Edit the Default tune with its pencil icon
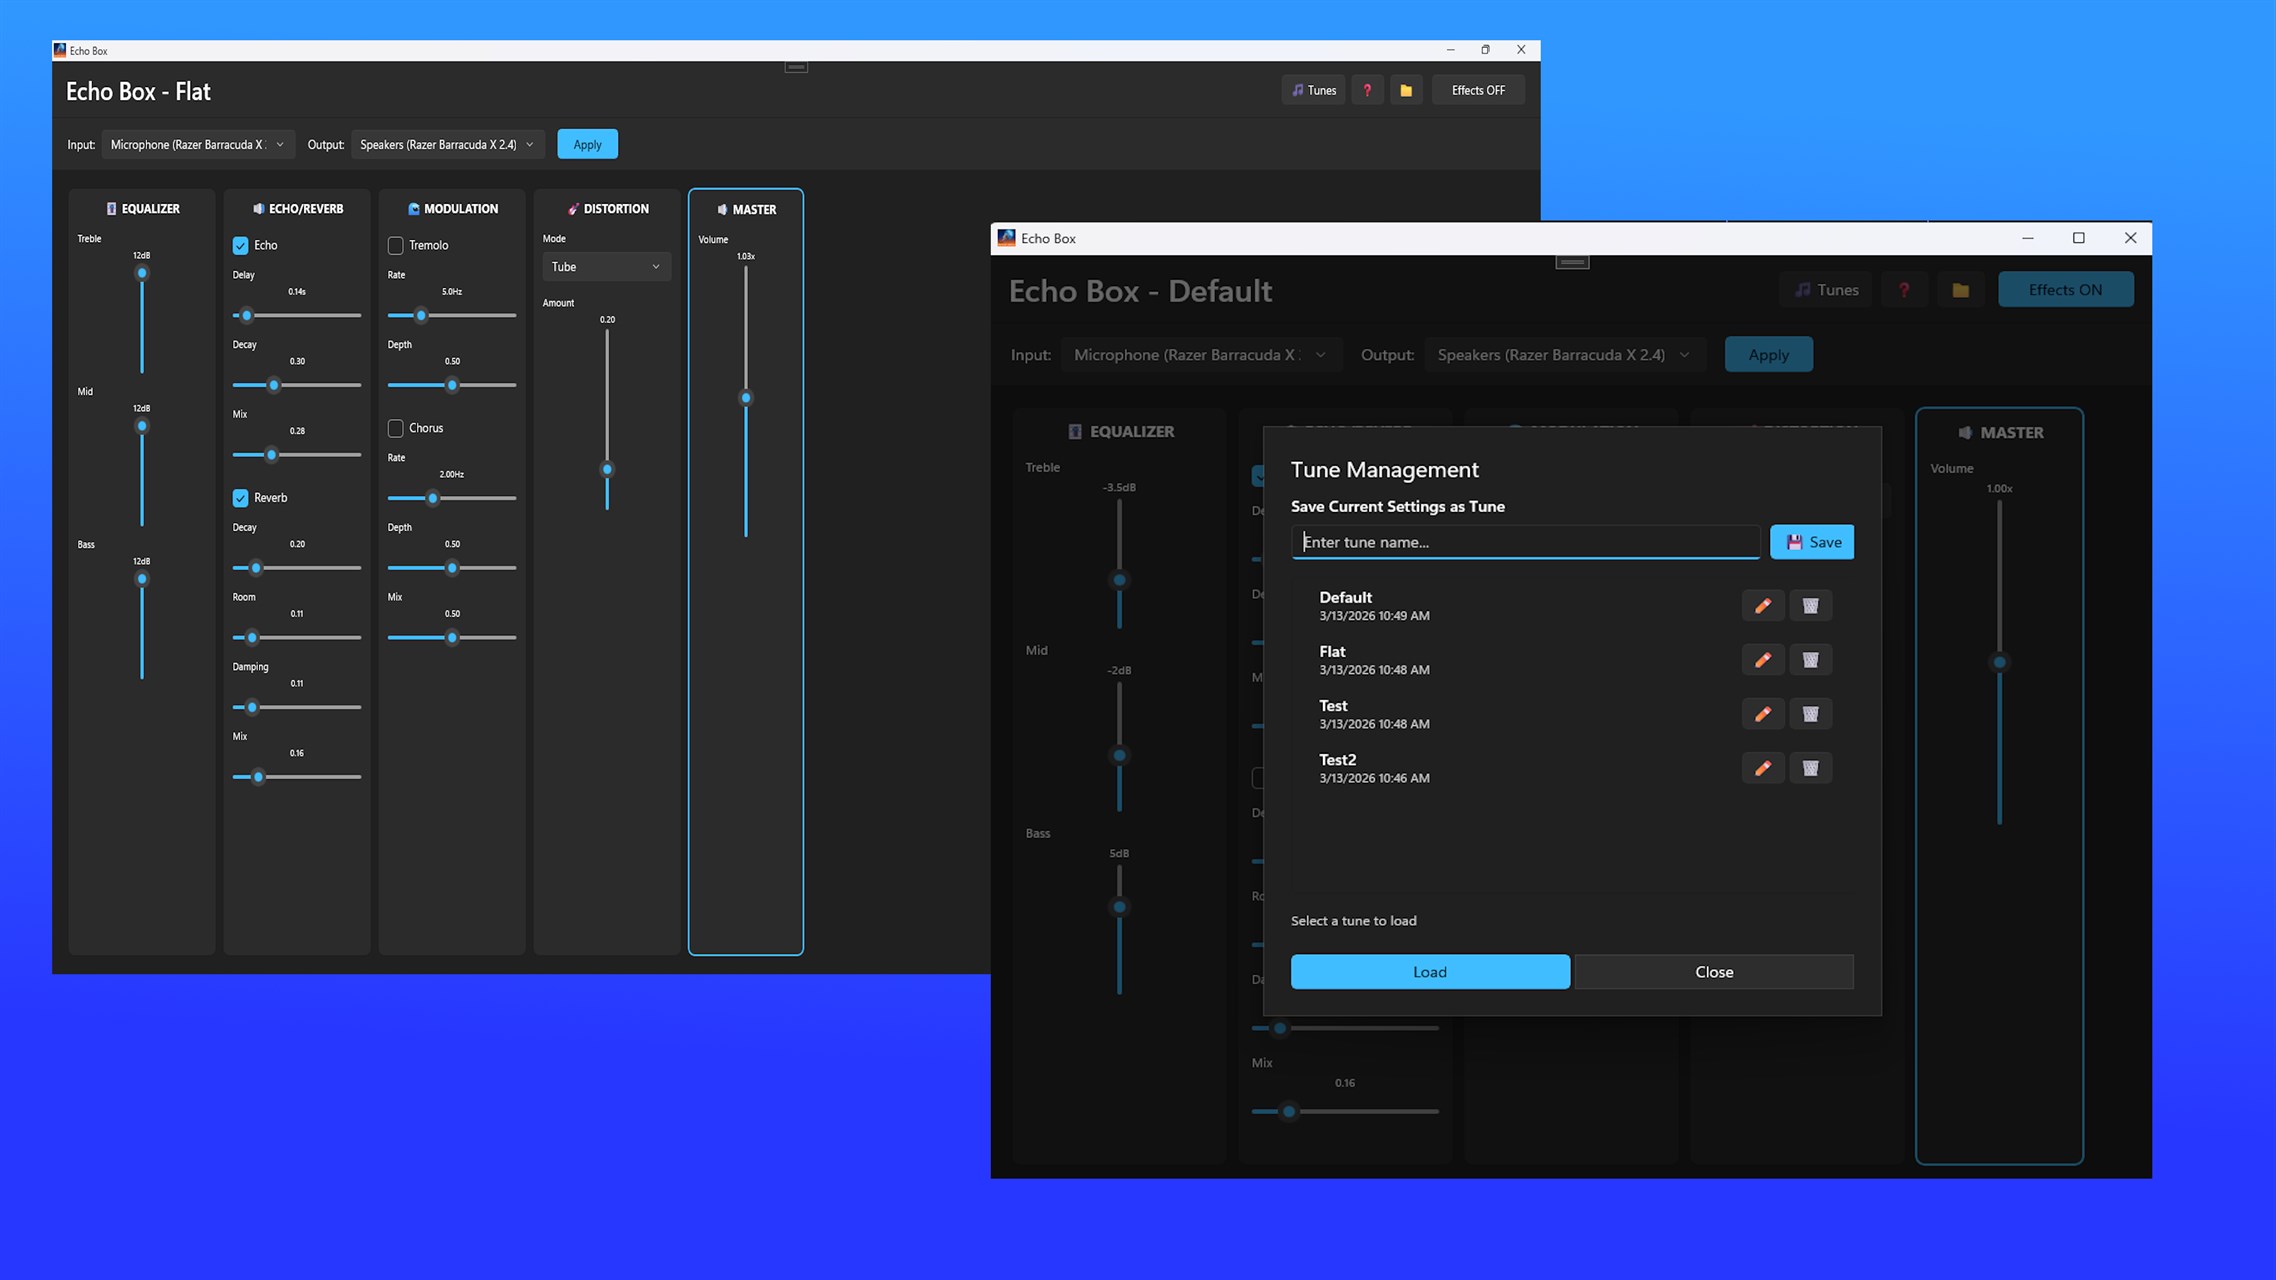Image resolution: width=2276 pixels, height=1280 pixels. [1763, 606]
